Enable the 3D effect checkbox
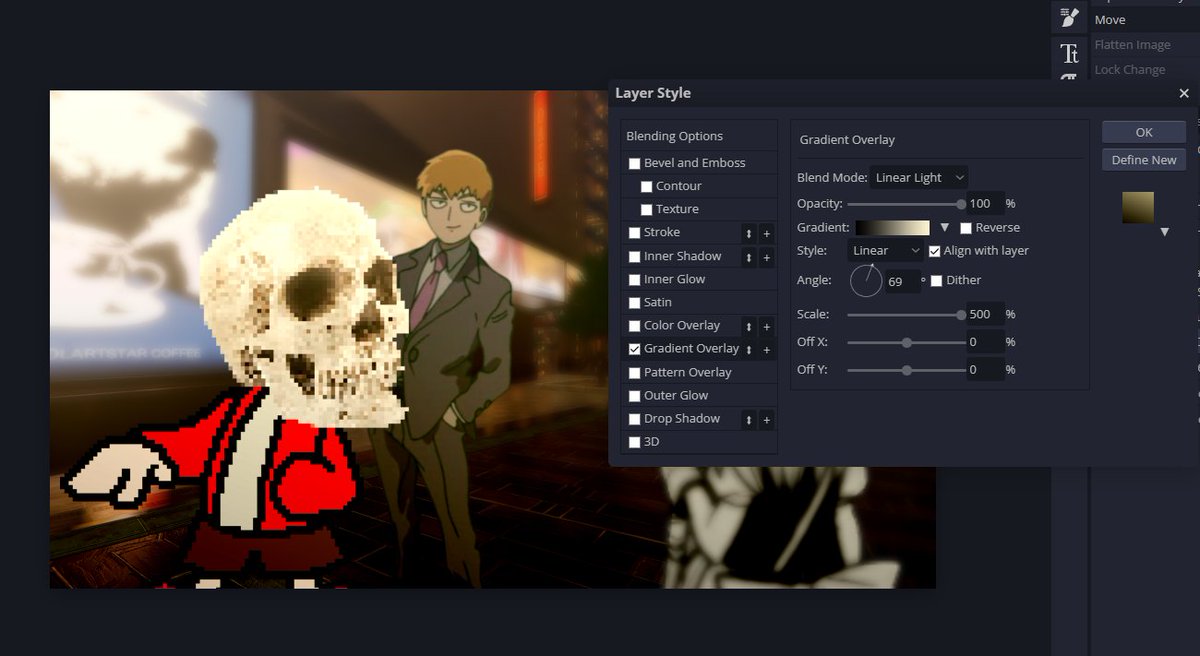1200x656 pixels. click(634, 442)
